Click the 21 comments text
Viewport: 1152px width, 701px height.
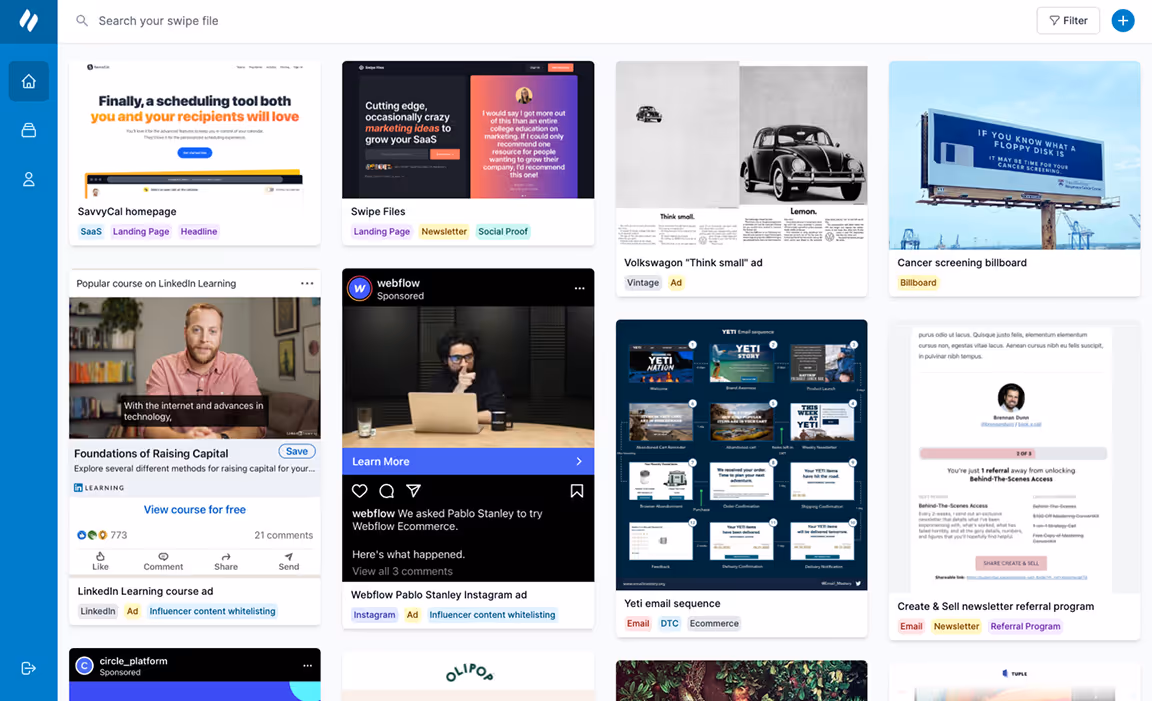tap(284, 535)
